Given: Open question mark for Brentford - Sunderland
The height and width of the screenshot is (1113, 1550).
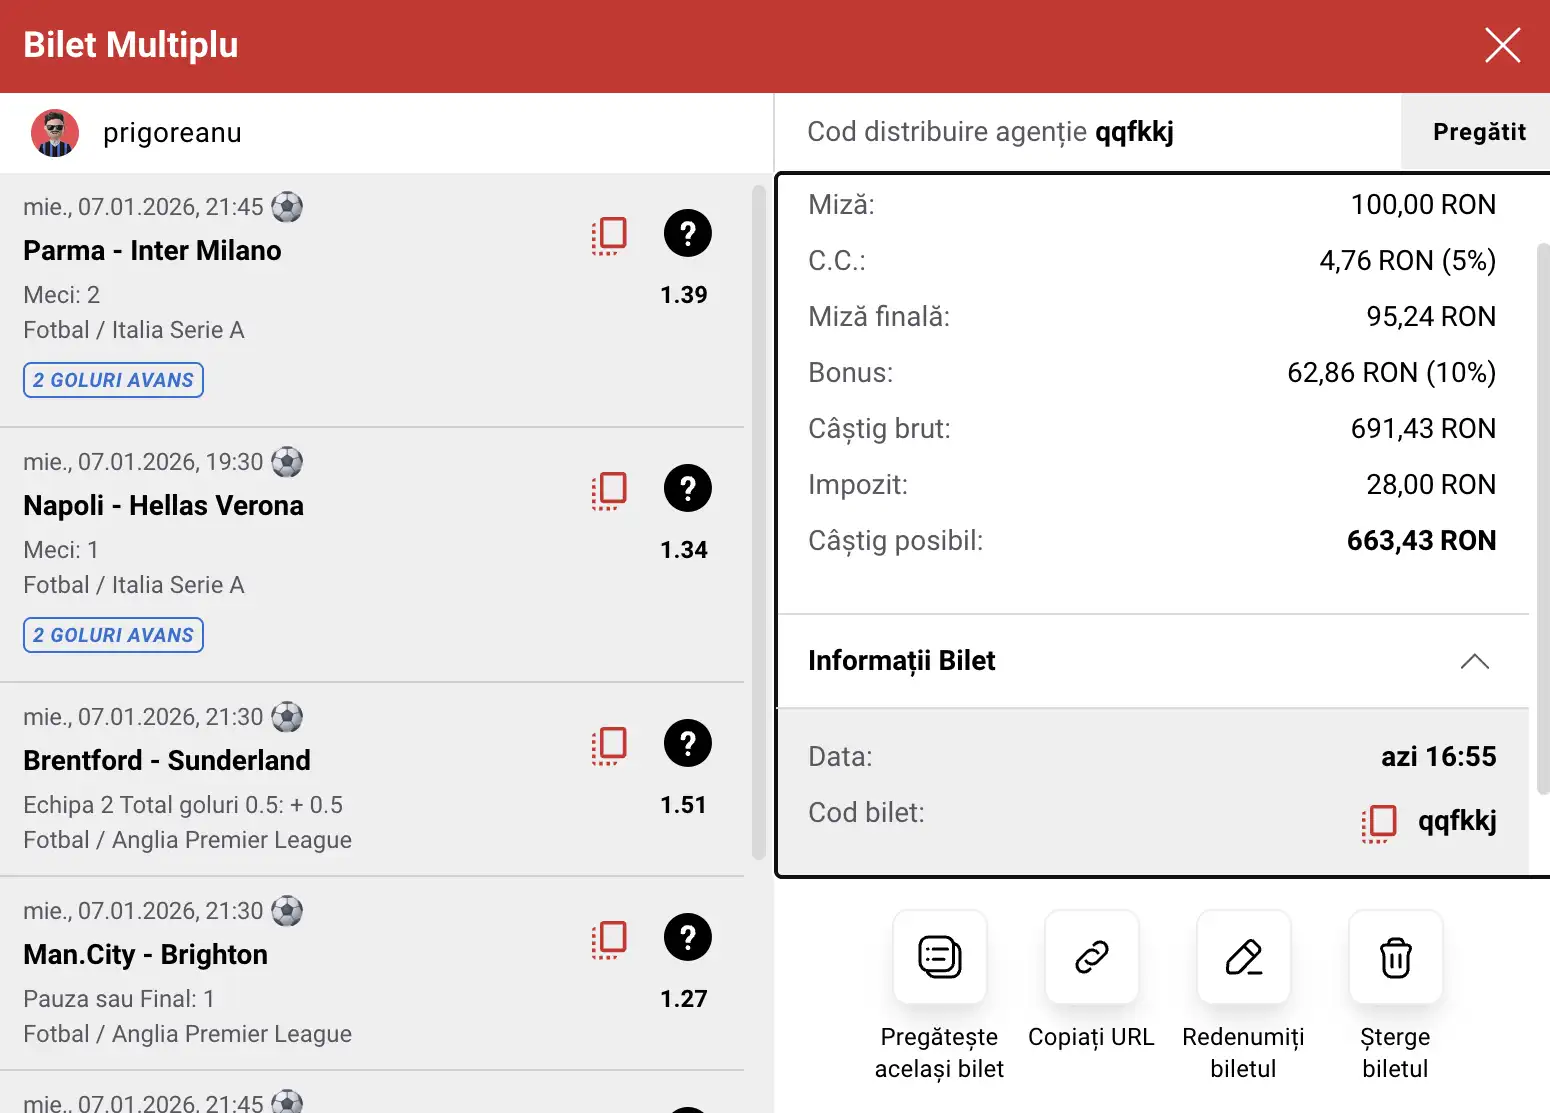Looking at the screenshot, I should (x=687, y=743).
